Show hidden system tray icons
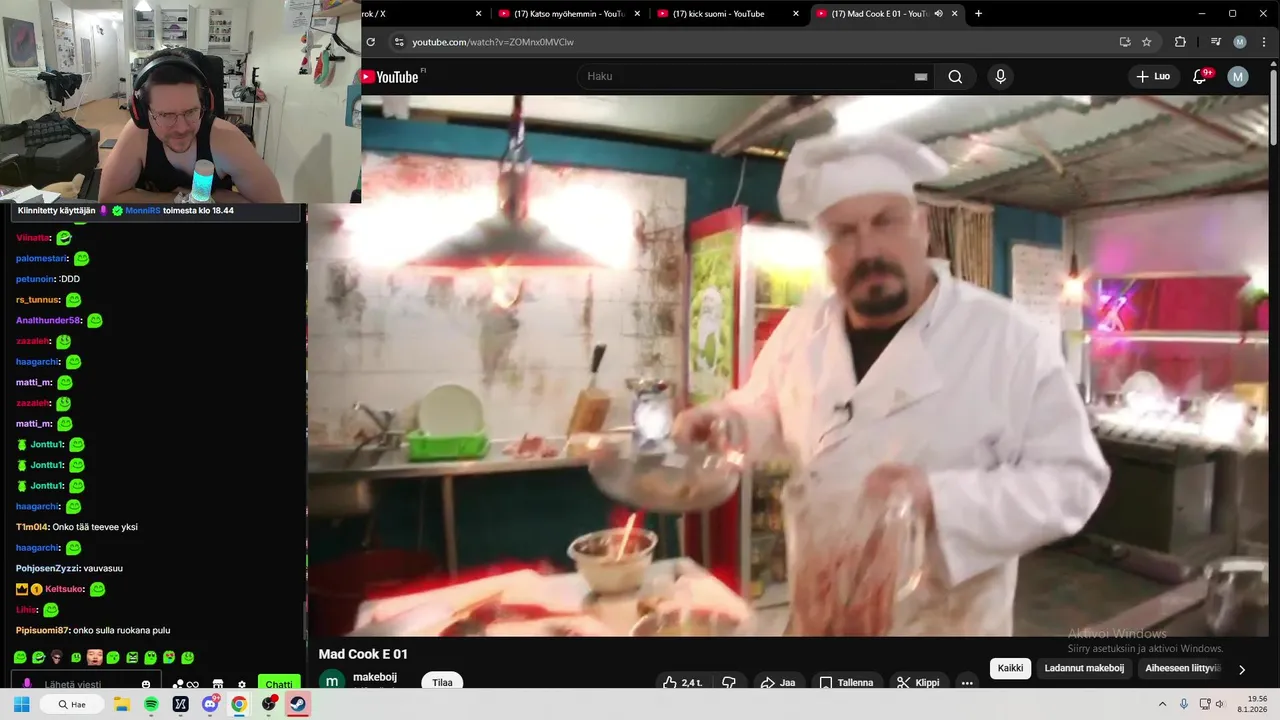Image resolution: width=1280 pixels, height=720 pixels. tap(1163, 704)
